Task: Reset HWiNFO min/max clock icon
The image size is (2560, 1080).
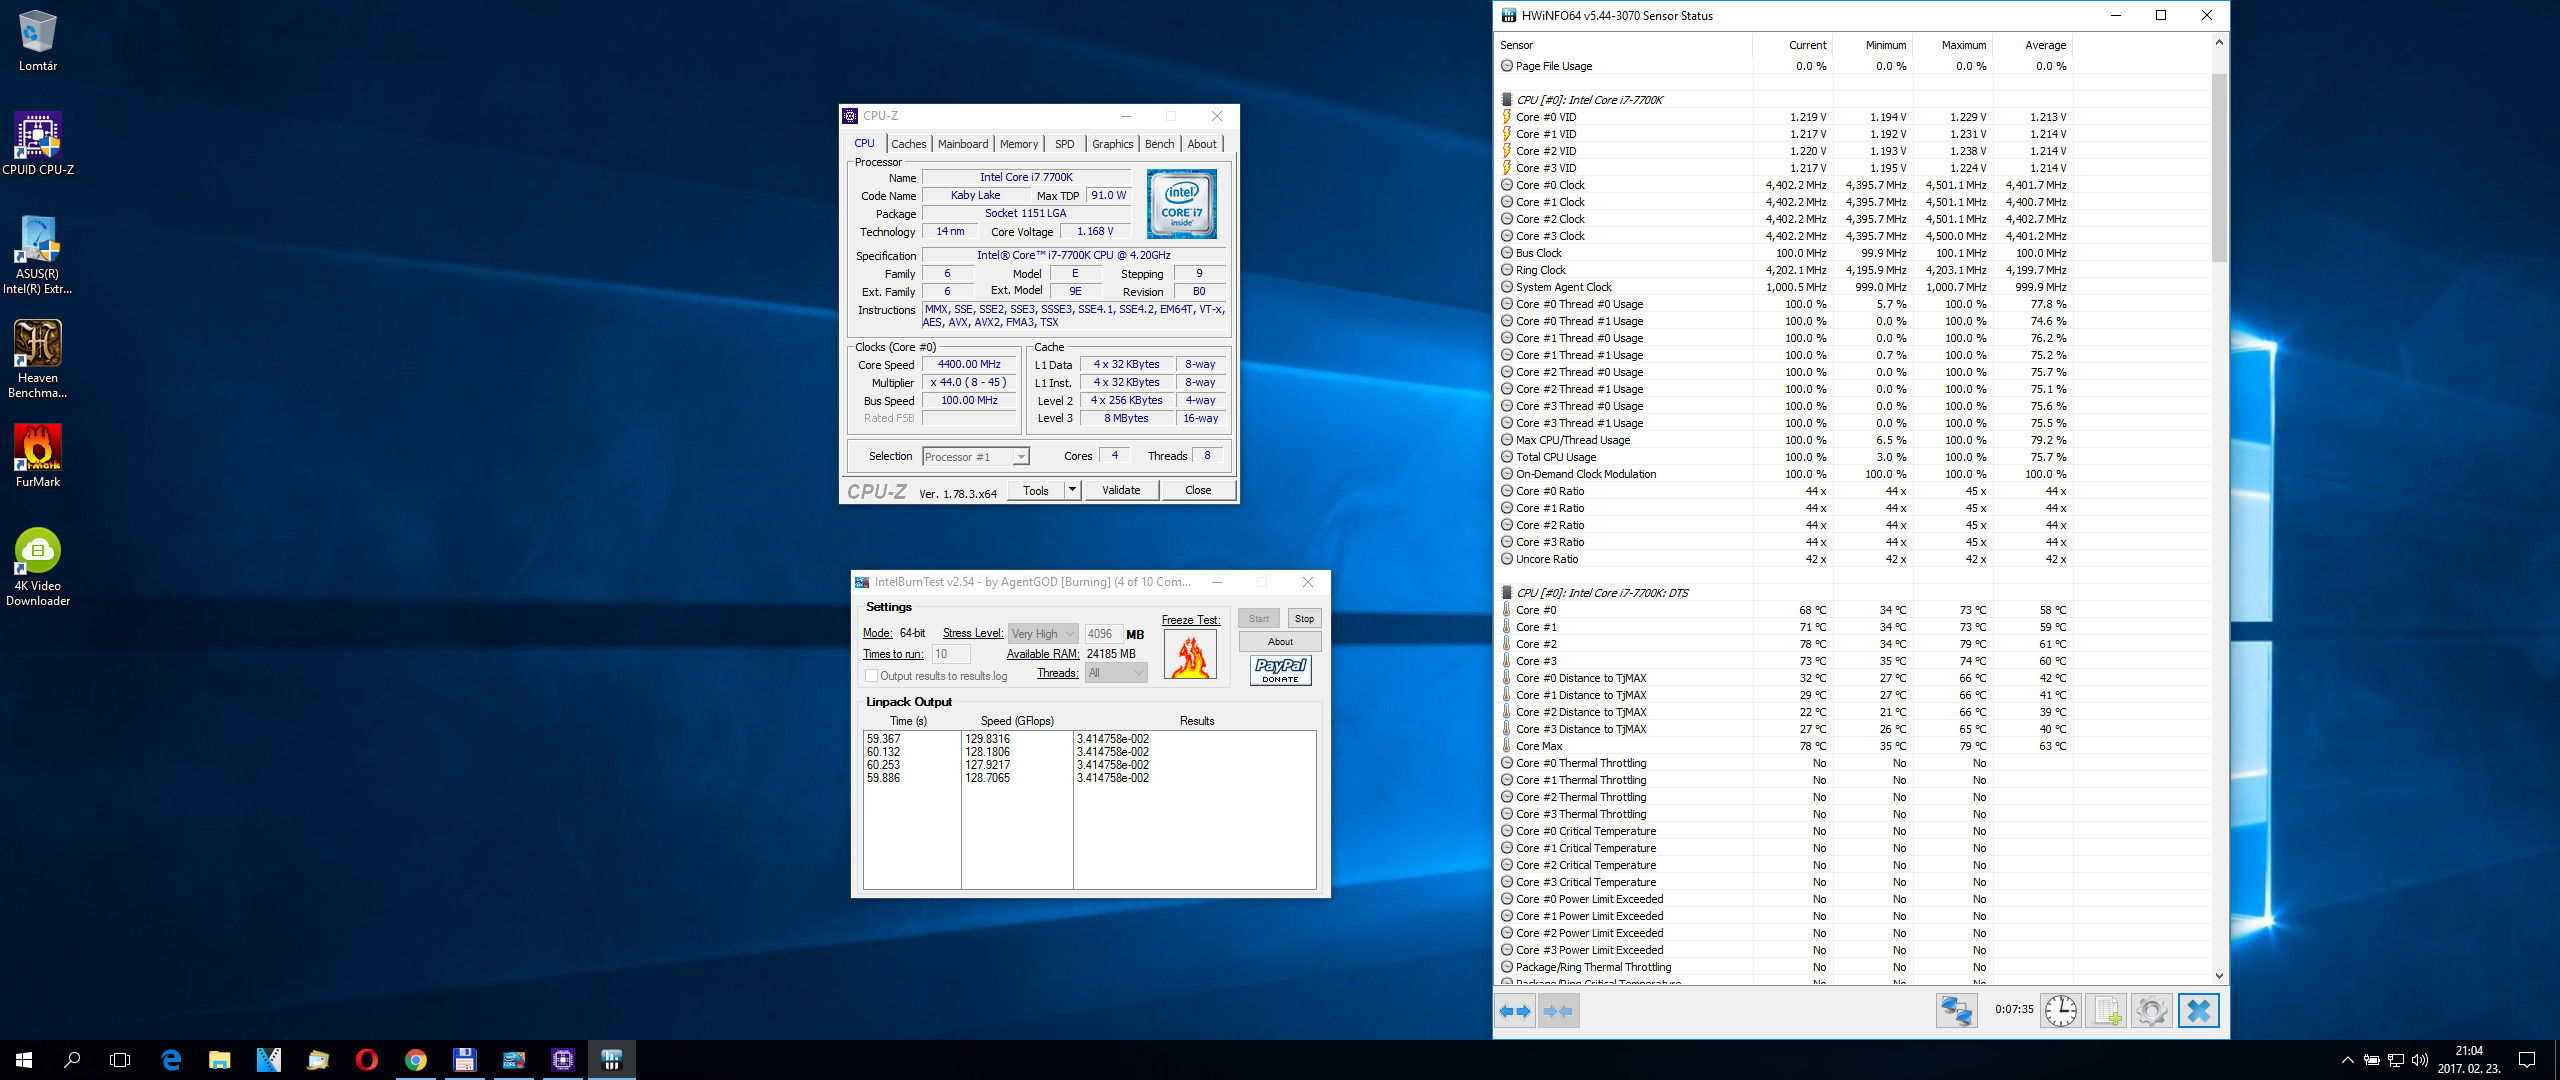Action: click(x=2060, y=1011)
